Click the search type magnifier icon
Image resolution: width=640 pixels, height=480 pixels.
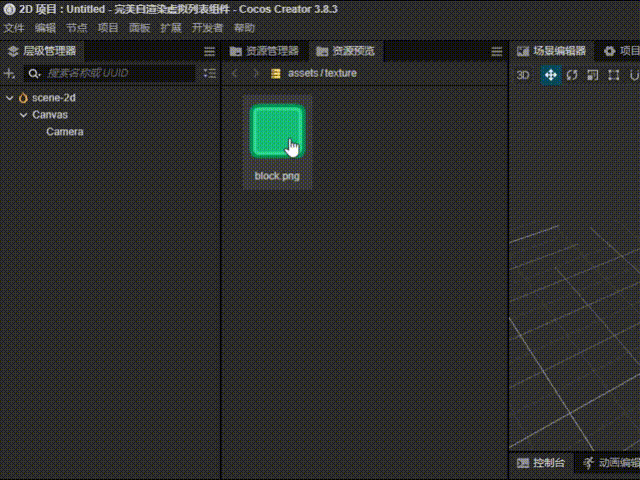(x=34, y=73)
